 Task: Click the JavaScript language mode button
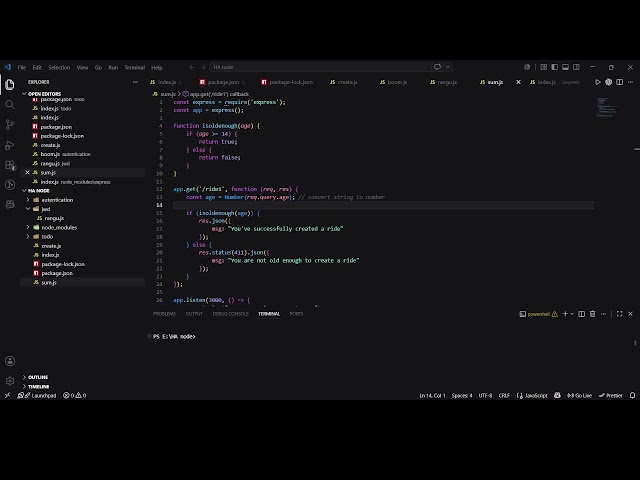pos(532,395)
